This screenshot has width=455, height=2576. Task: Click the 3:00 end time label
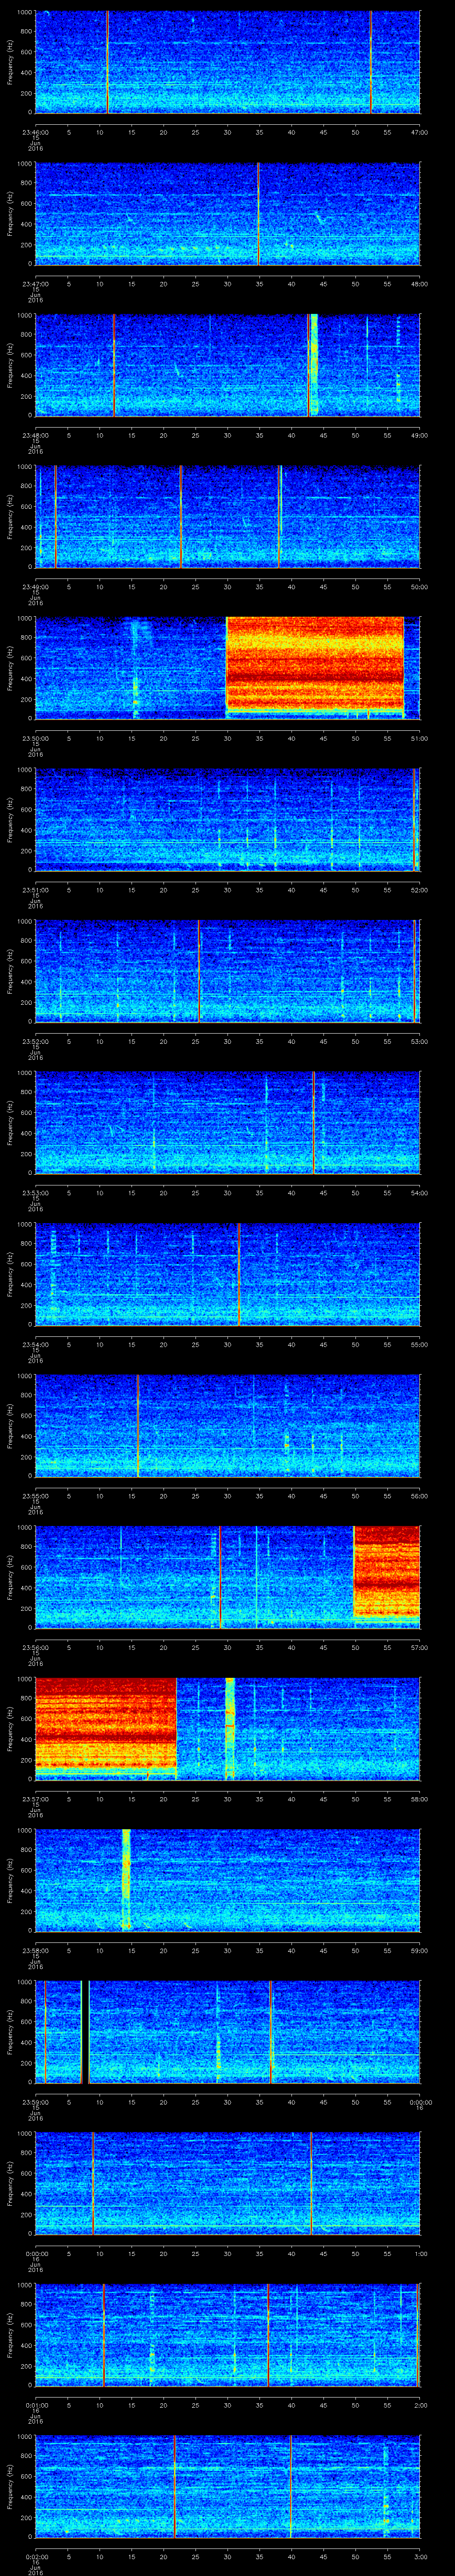421,2556
